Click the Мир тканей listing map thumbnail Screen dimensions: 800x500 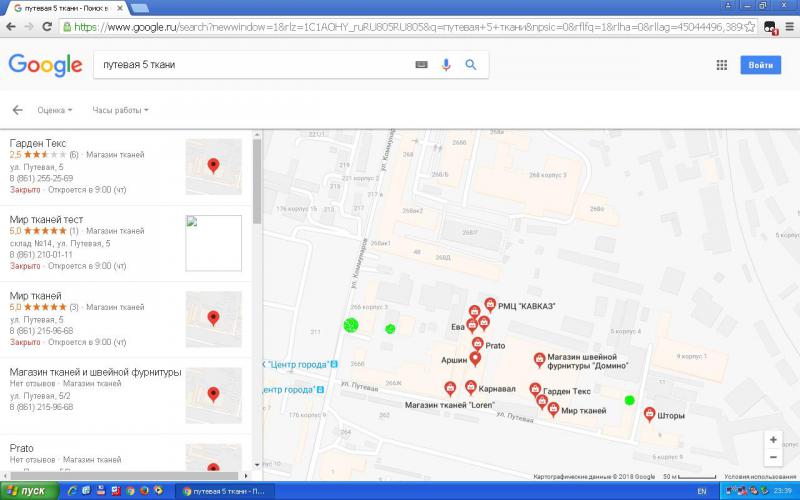(213, 319)
